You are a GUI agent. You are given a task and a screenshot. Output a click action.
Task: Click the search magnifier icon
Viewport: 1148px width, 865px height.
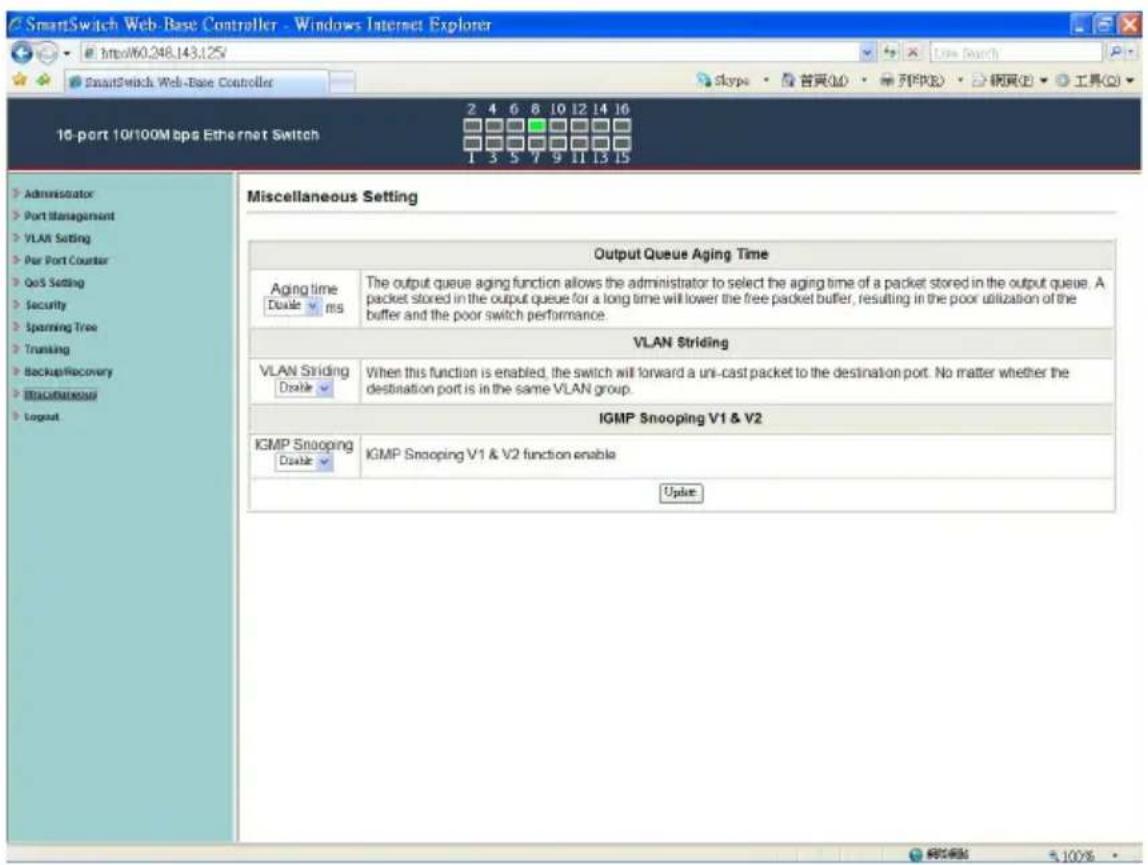(x=1116, y=53)
